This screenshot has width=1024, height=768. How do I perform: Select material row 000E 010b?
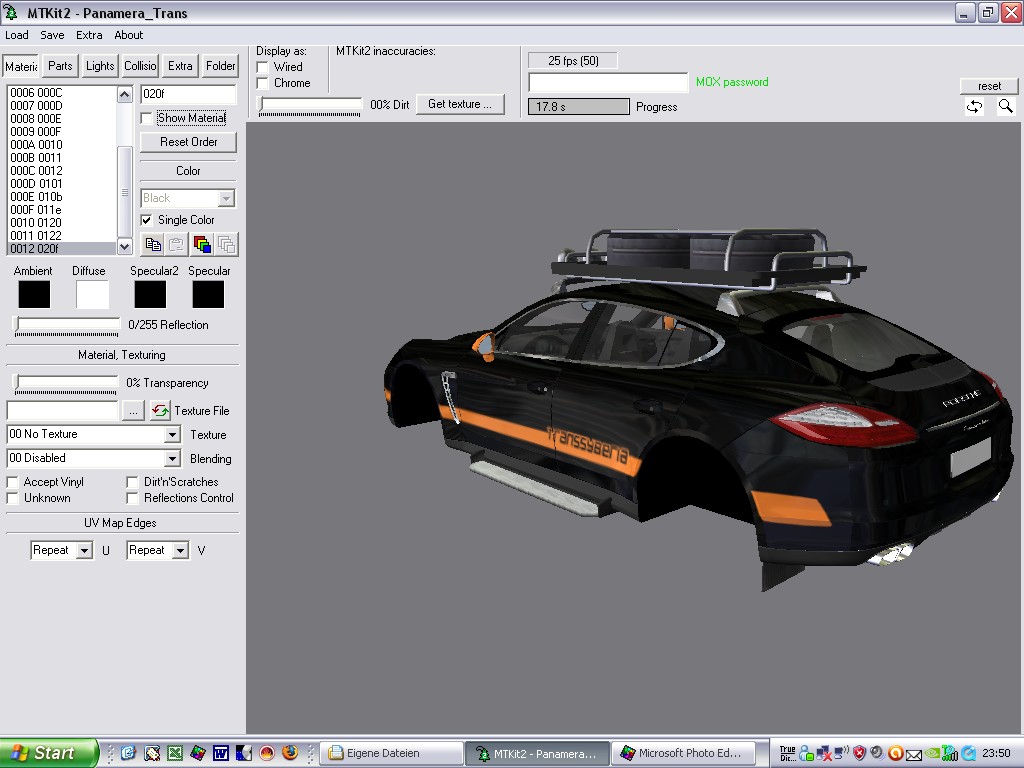61,197
